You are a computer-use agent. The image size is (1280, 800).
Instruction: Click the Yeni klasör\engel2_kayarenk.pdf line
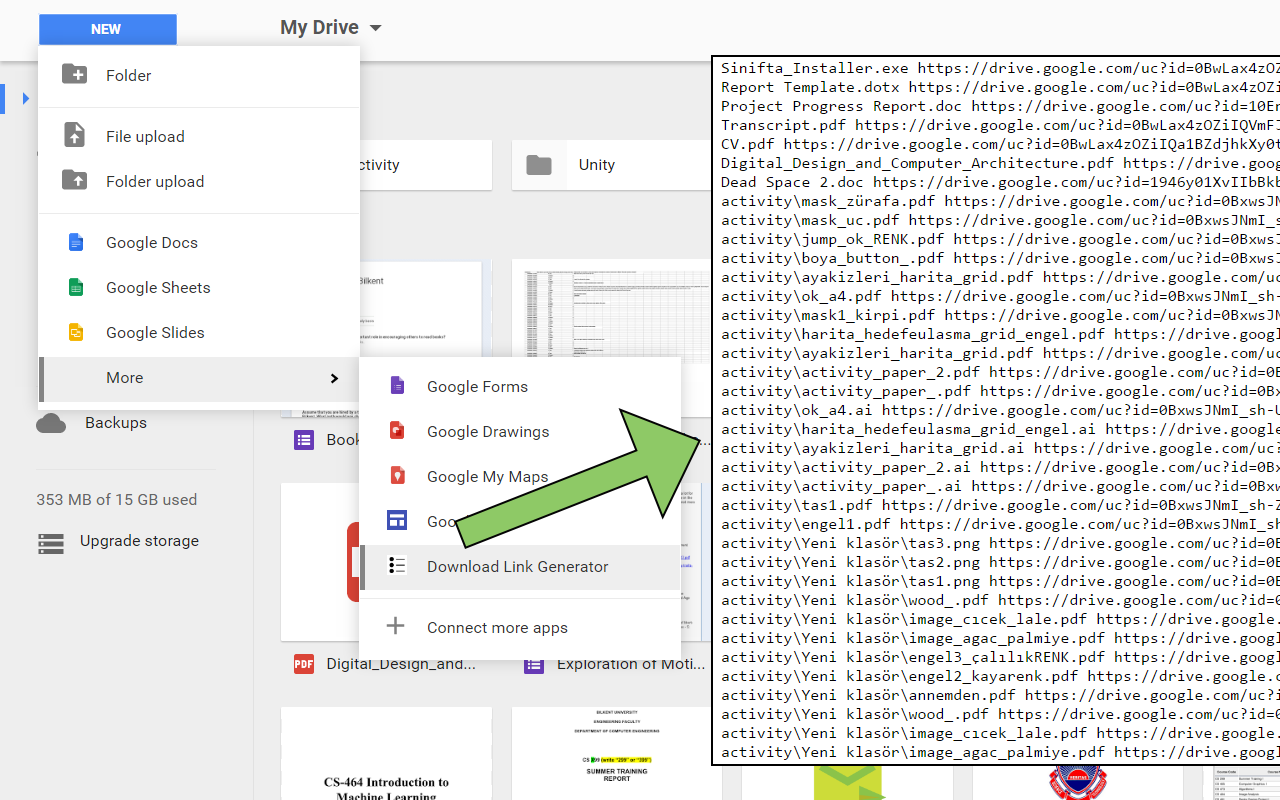tap(1000, 676)
